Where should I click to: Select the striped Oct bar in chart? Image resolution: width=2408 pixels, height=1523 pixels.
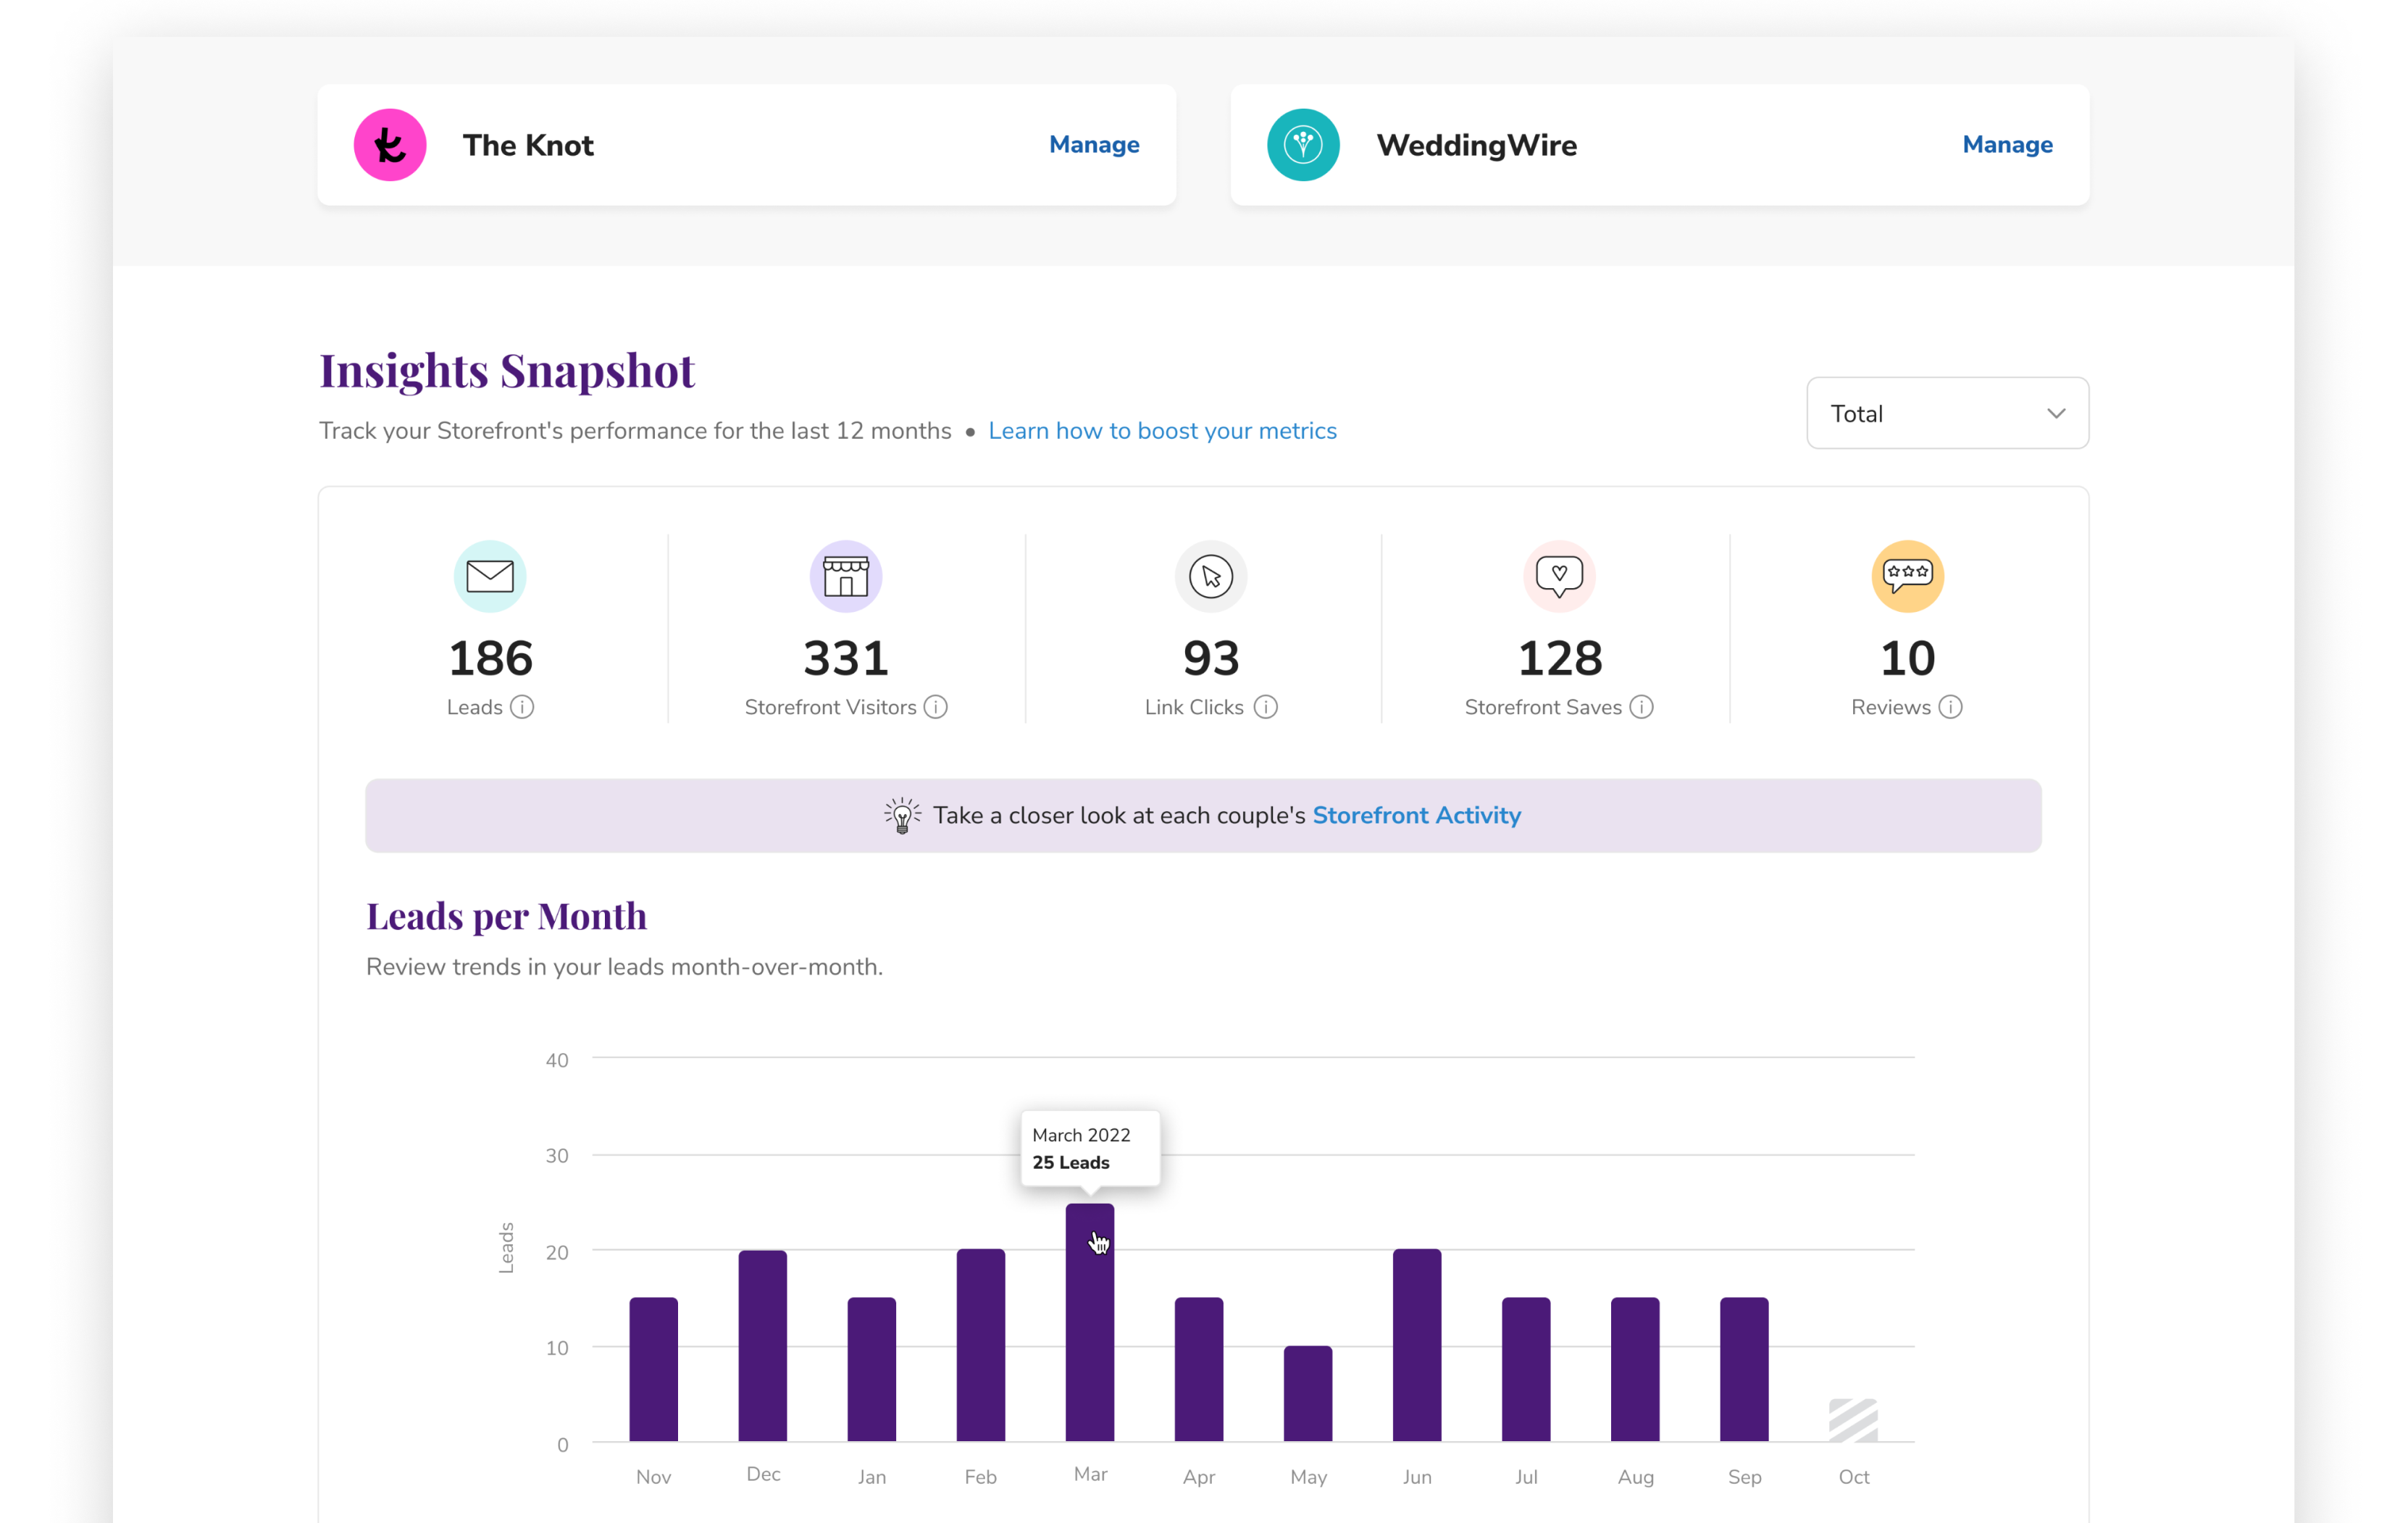[x=1853, y=1420]
